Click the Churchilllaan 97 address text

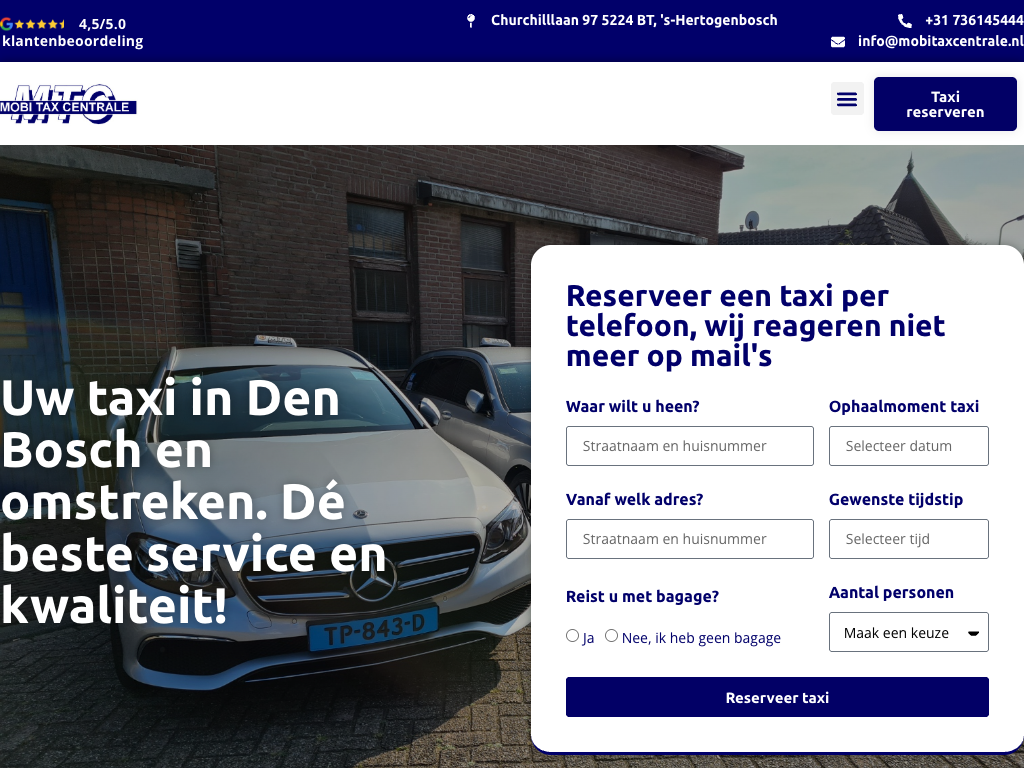coord(634,20)
